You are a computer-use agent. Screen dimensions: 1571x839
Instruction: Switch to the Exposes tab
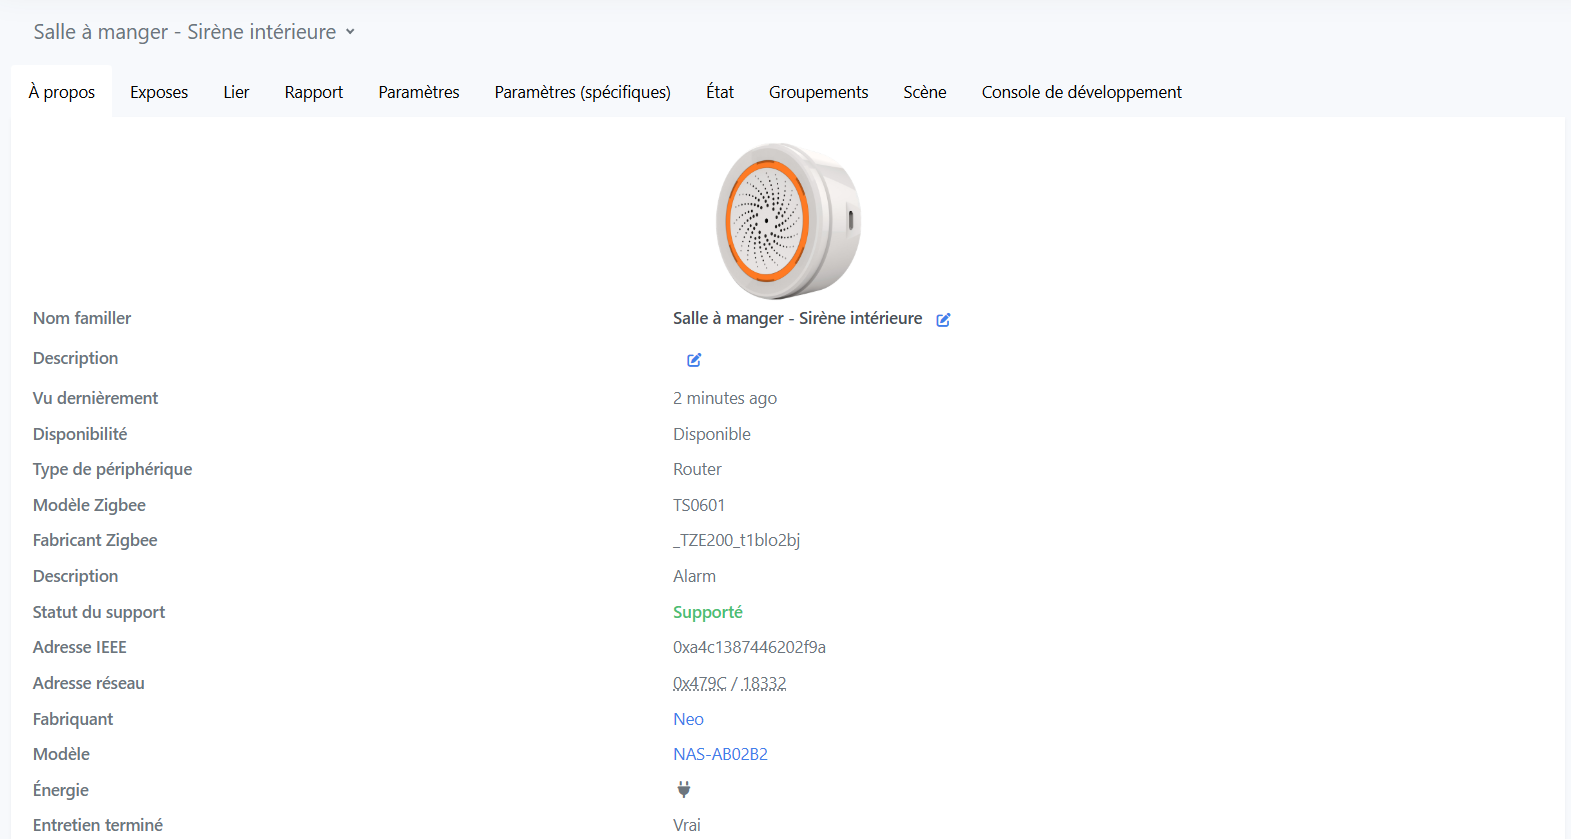point(159,92)
